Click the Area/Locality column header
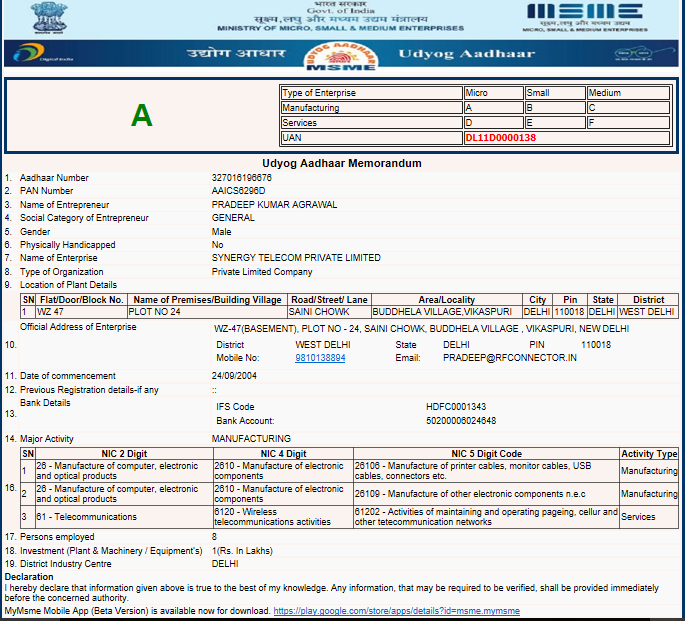This screenshot has height=621, width=685. coord(447,300)
